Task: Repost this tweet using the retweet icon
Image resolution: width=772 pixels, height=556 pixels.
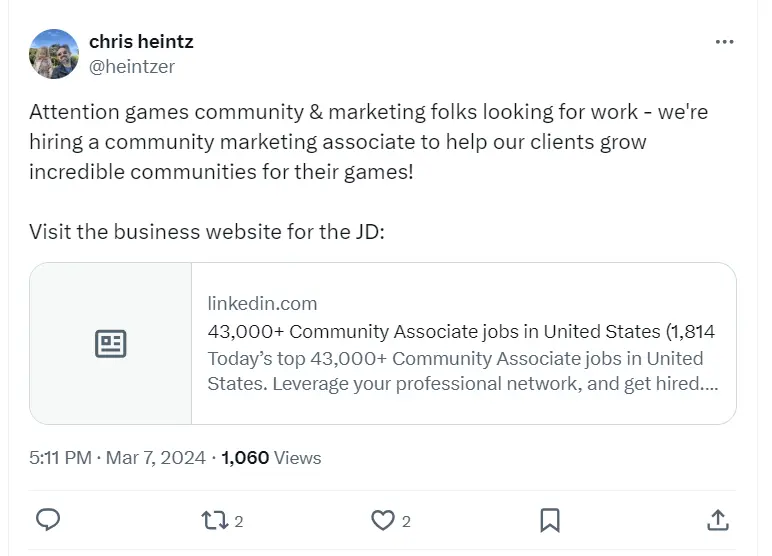Action: pos(214,520)
